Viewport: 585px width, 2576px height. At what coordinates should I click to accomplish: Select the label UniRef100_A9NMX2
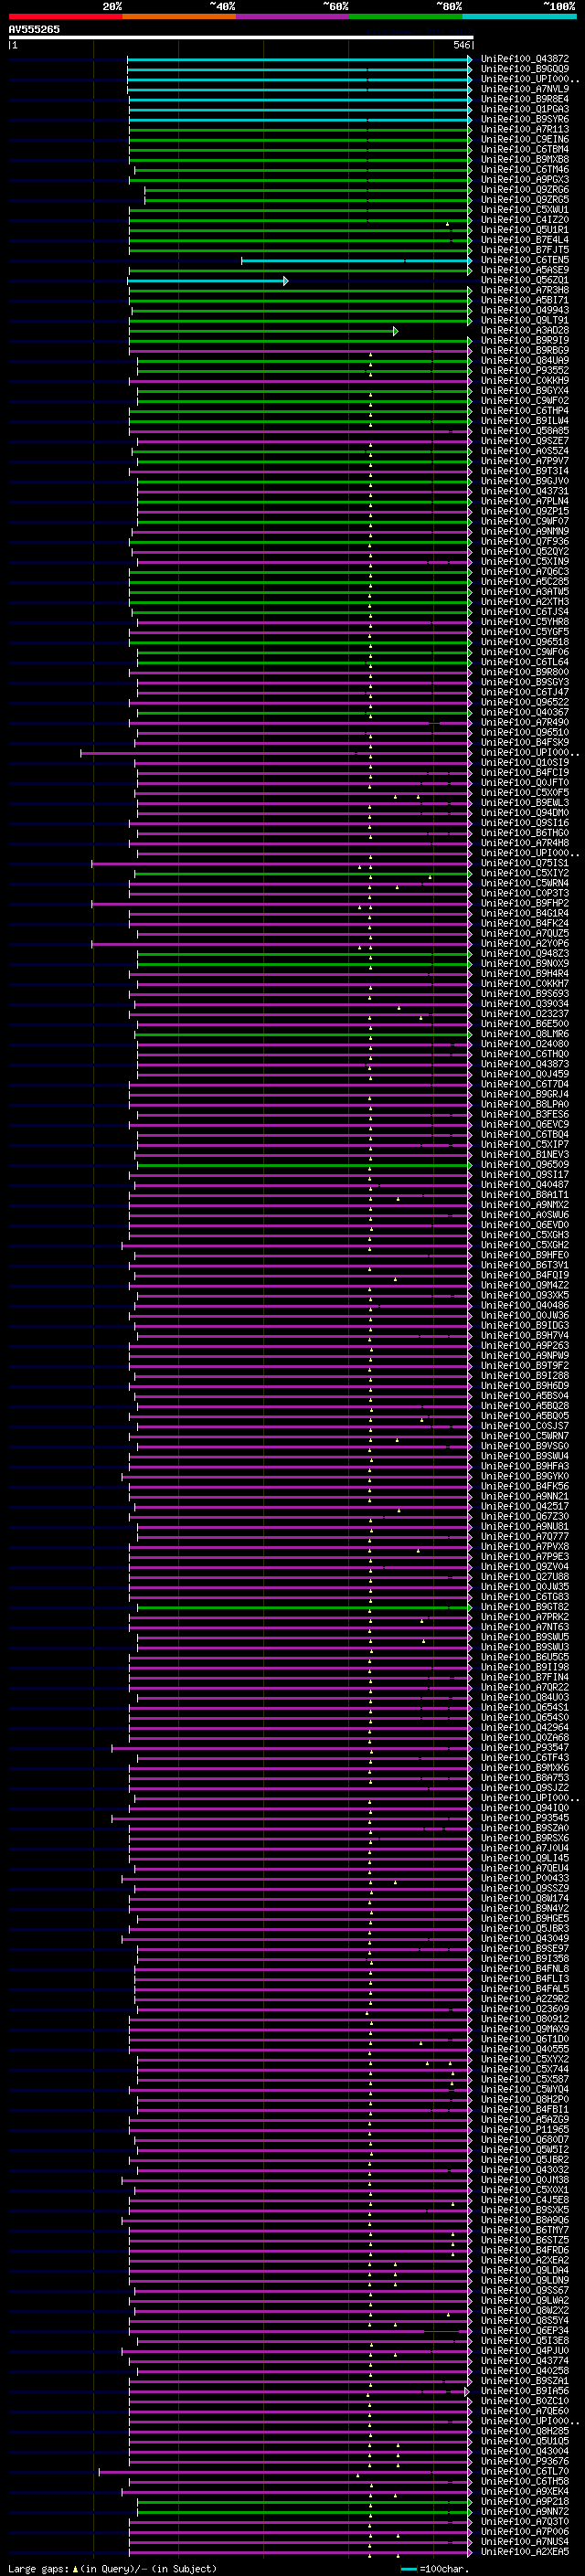click(x=525, y=1205)
